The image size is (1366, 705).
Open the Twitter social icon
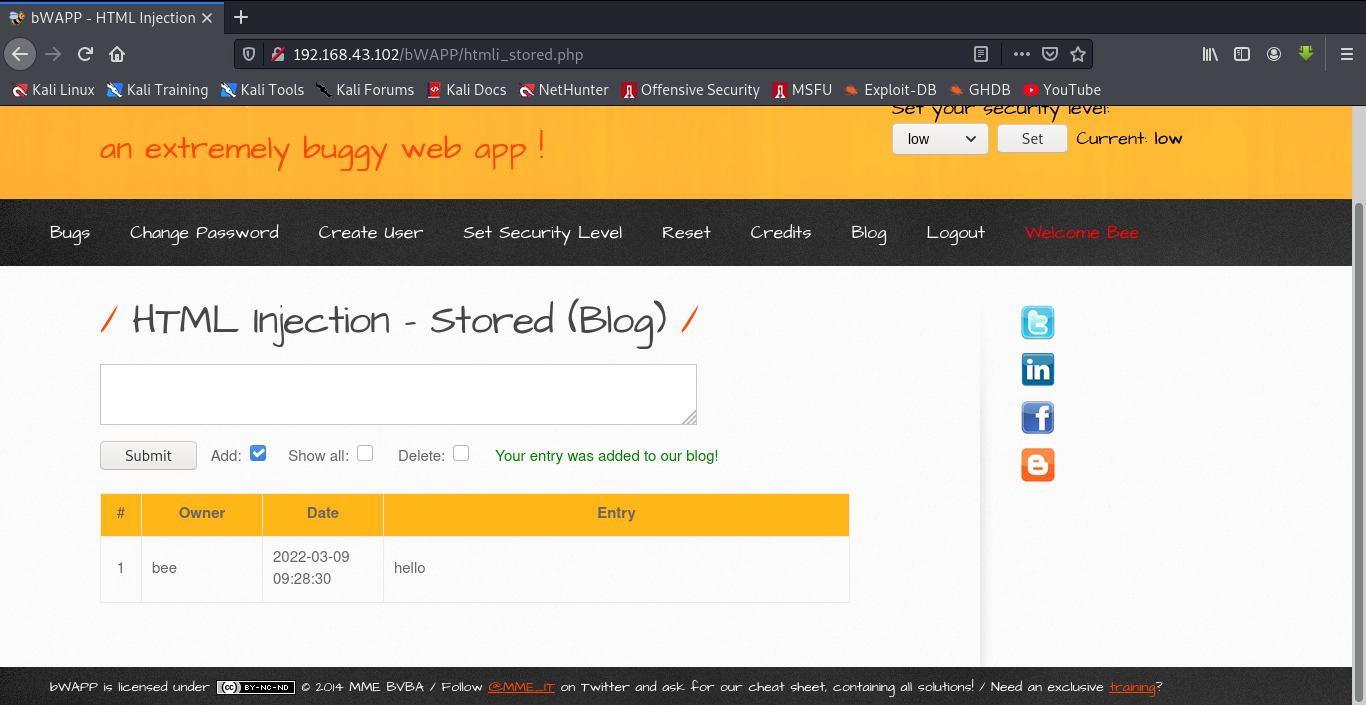pos(1038,323)
